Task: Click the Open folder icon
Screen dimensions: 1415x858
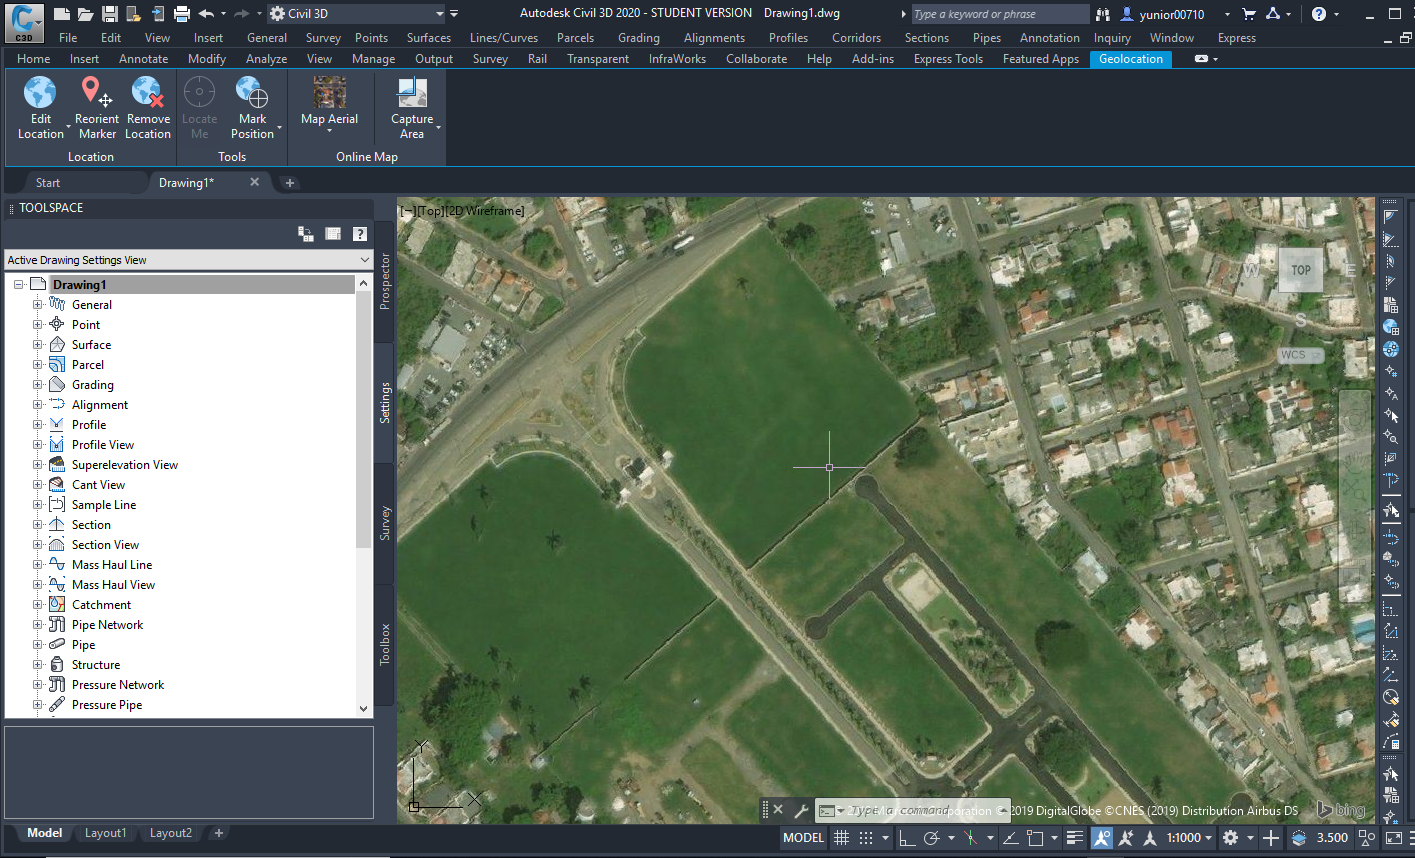Action: point(86,13)
